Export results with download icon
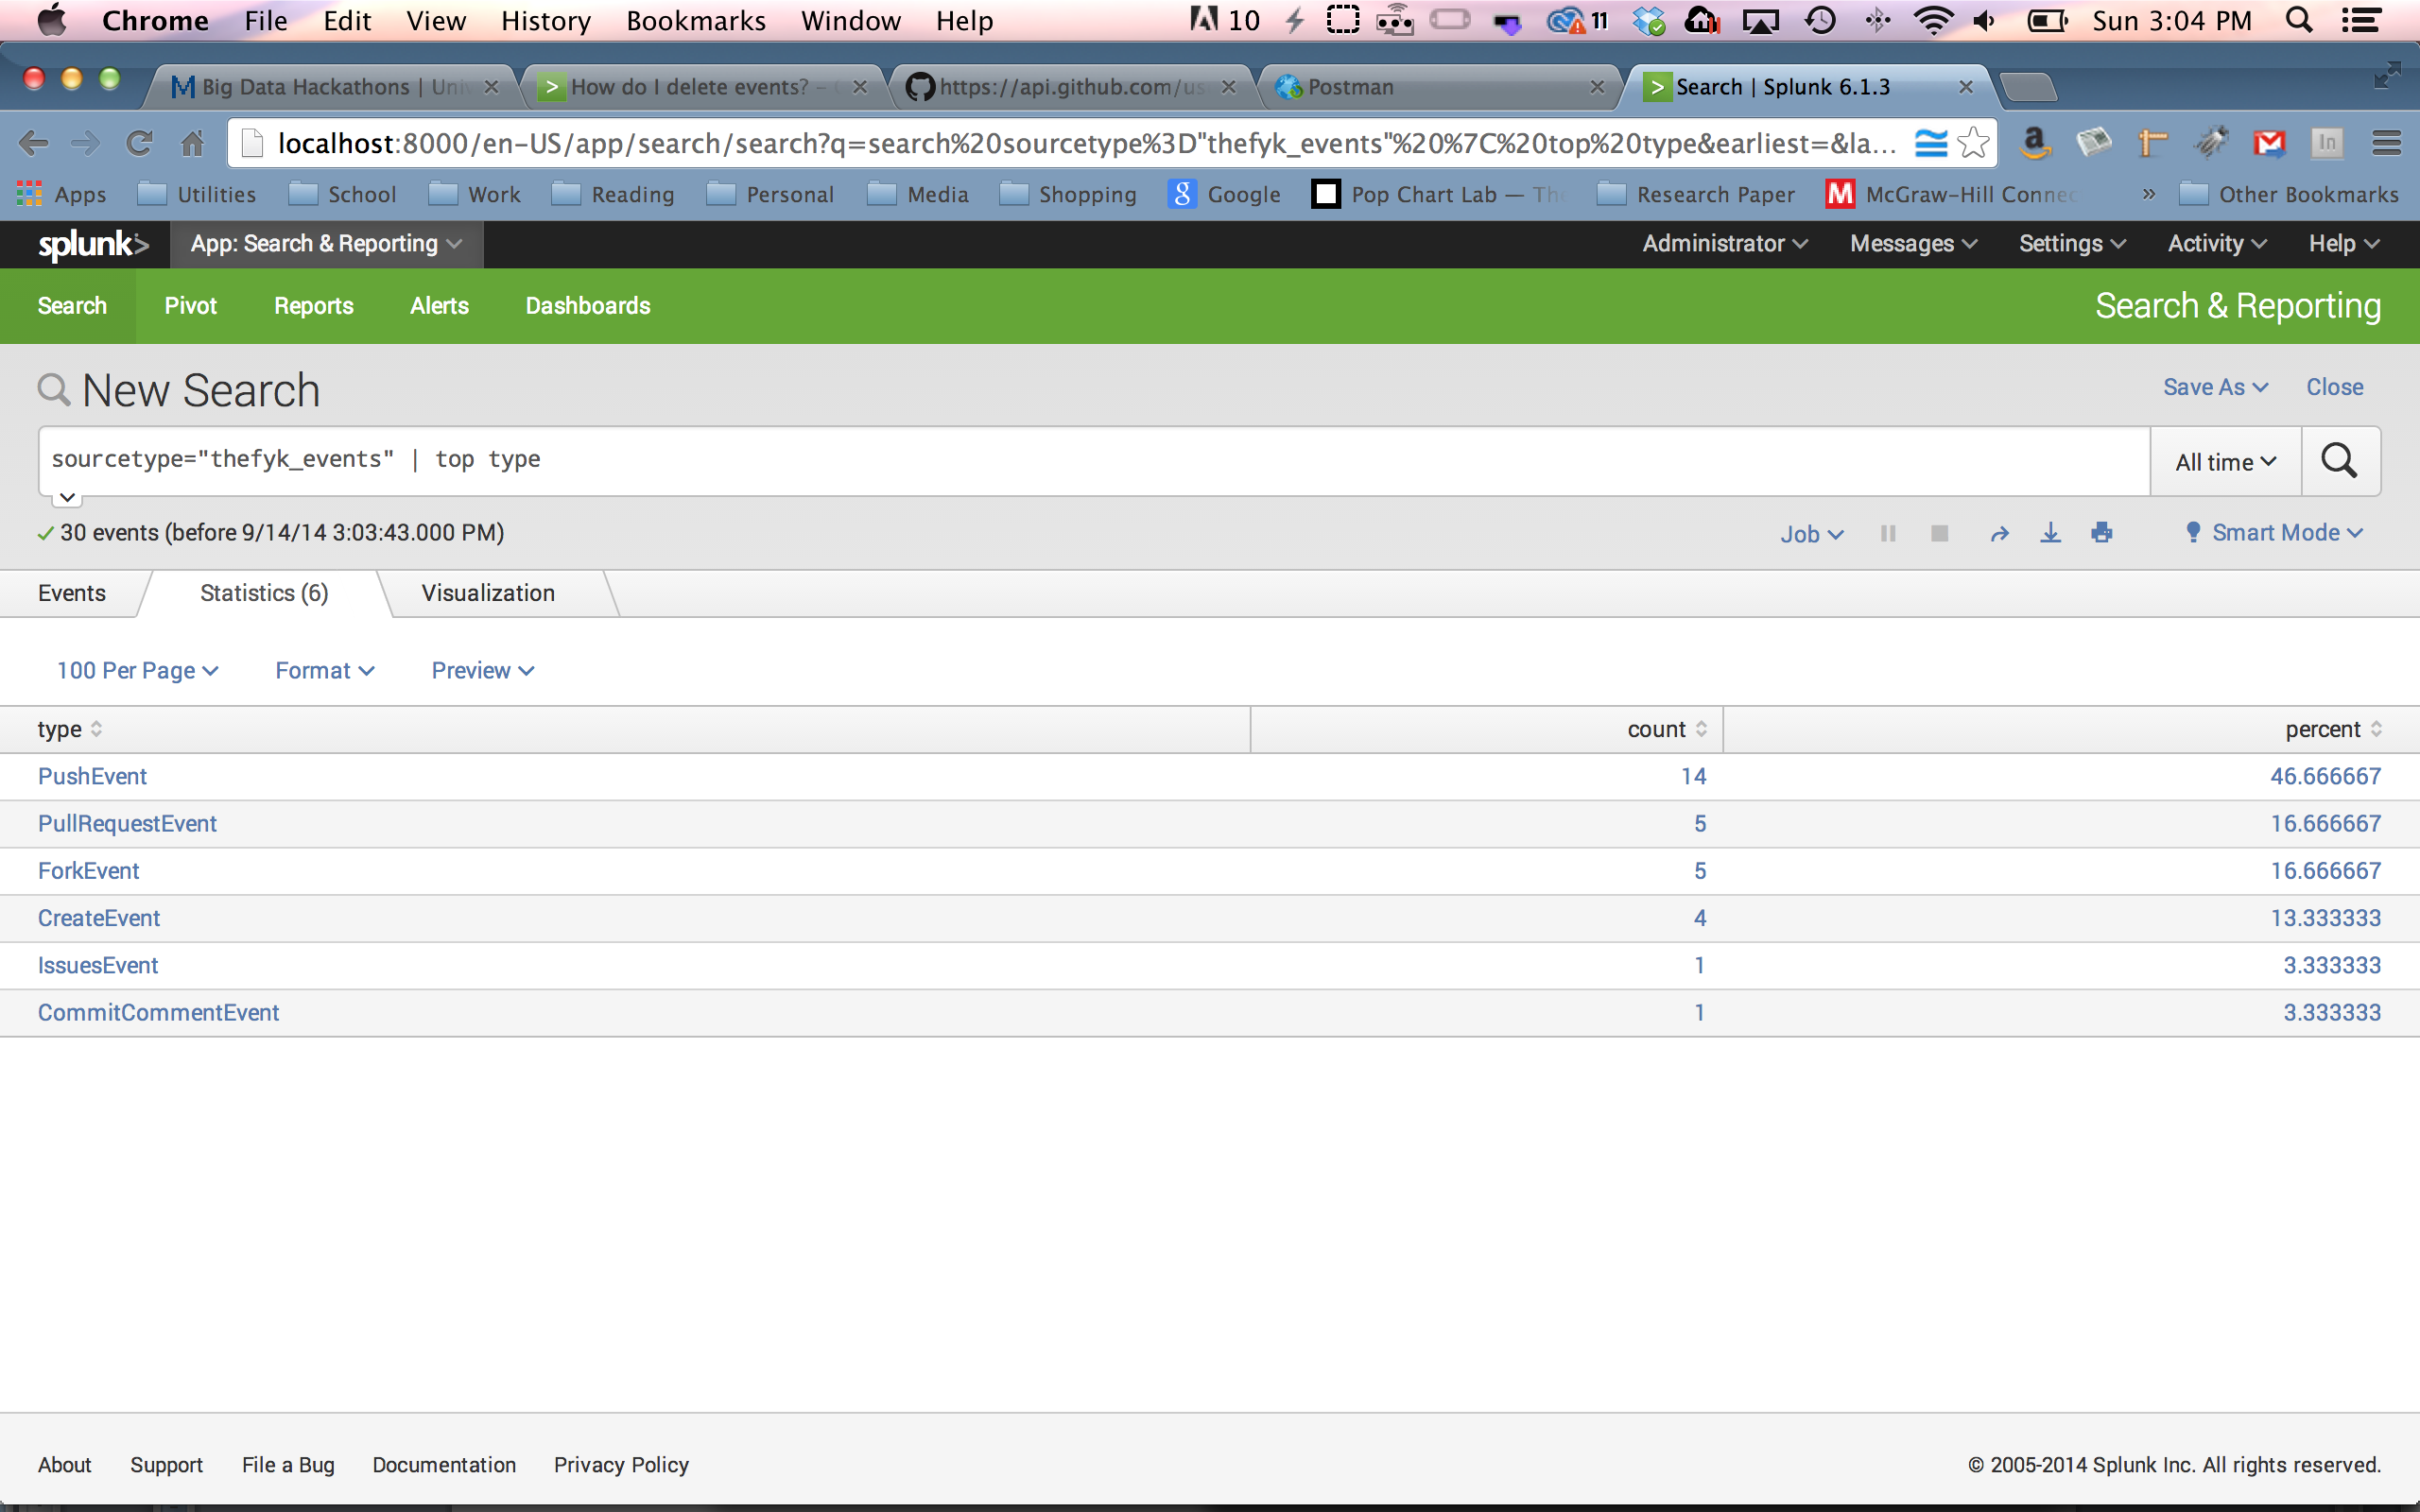Screen dimensions: 2420x1512 (2050, 533)
